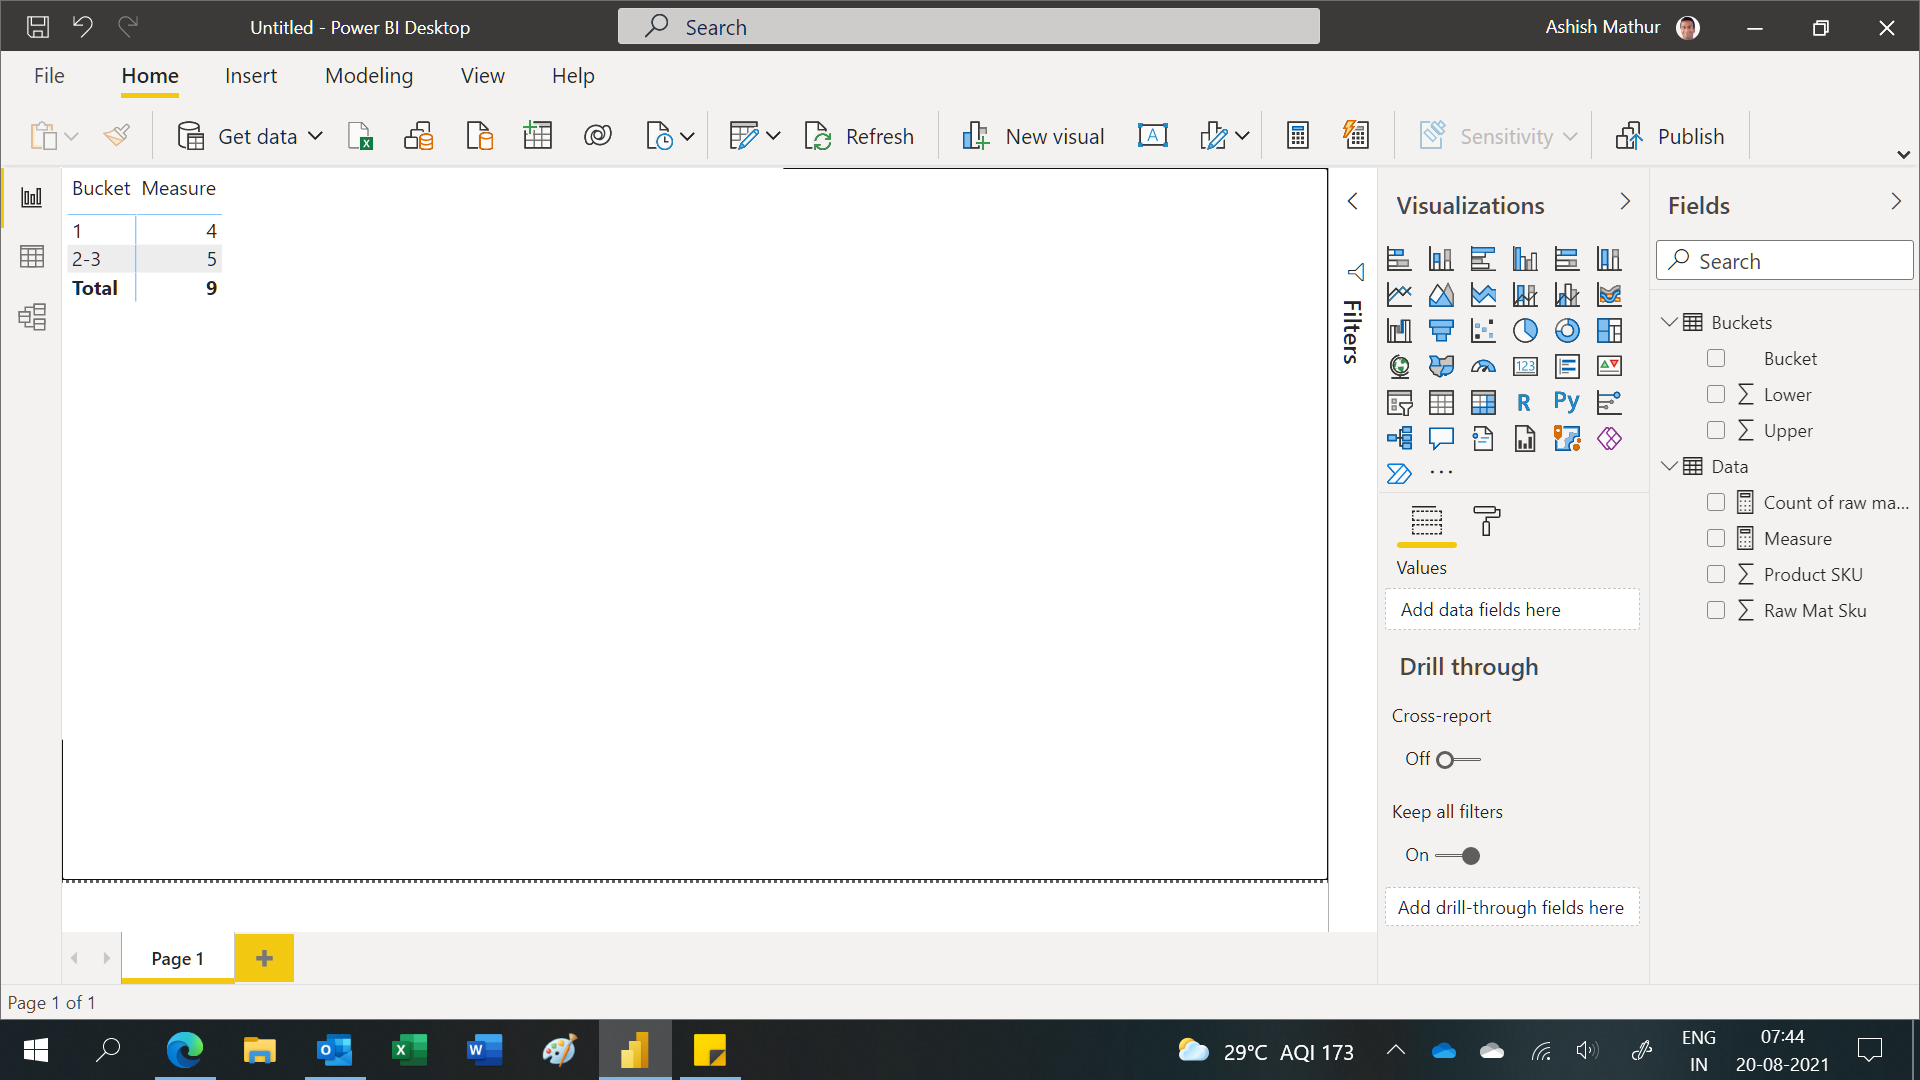Select the Matrix visualization icon
Viewport: 1920px width, 1080px height.
(1483, 402)
